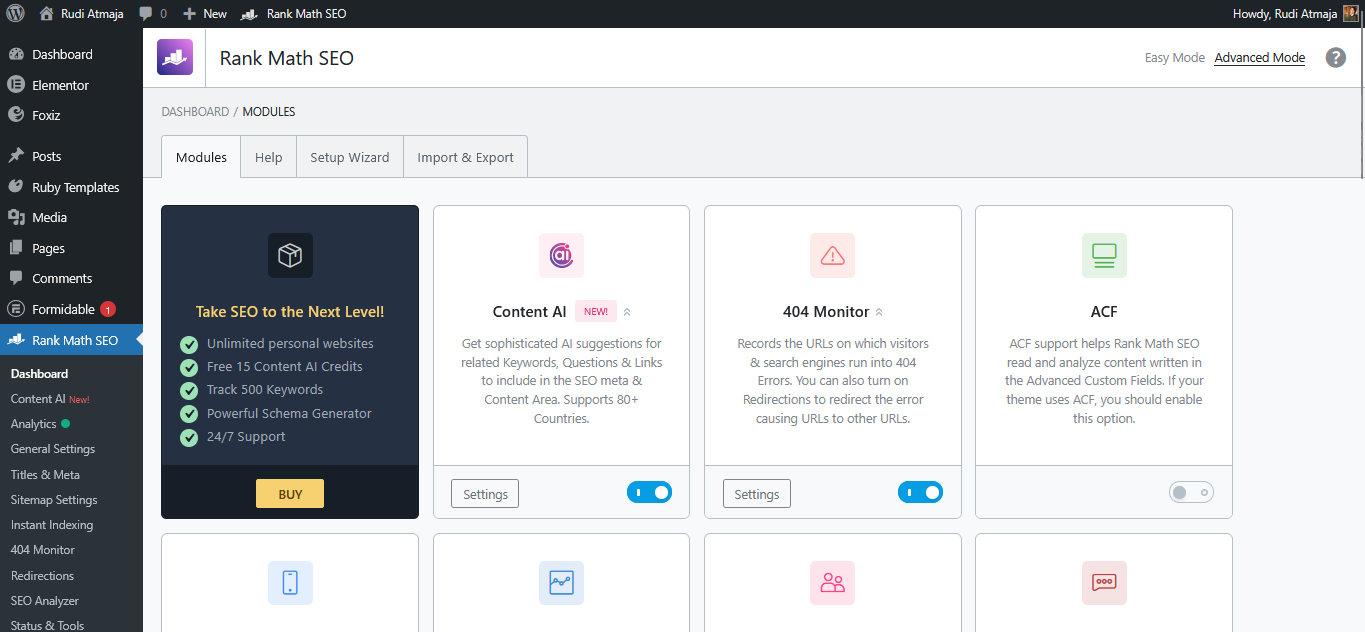Click the Rank Math SEO sidebar icon

[x=16, y=340]
